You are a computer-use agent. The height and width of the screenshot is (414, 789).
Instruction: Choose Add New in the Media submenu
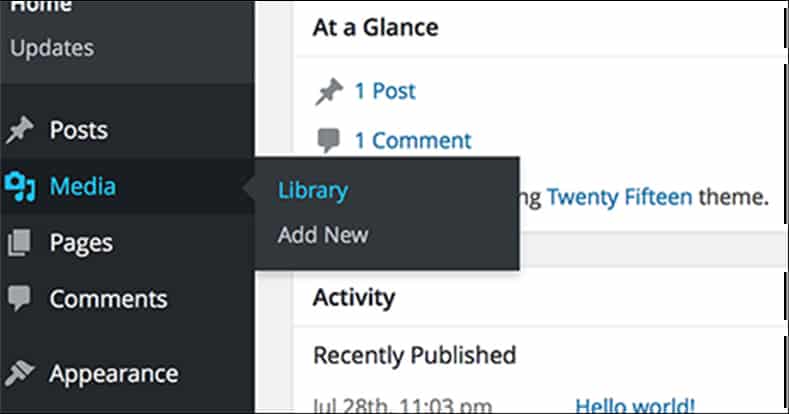coord(323,235)
